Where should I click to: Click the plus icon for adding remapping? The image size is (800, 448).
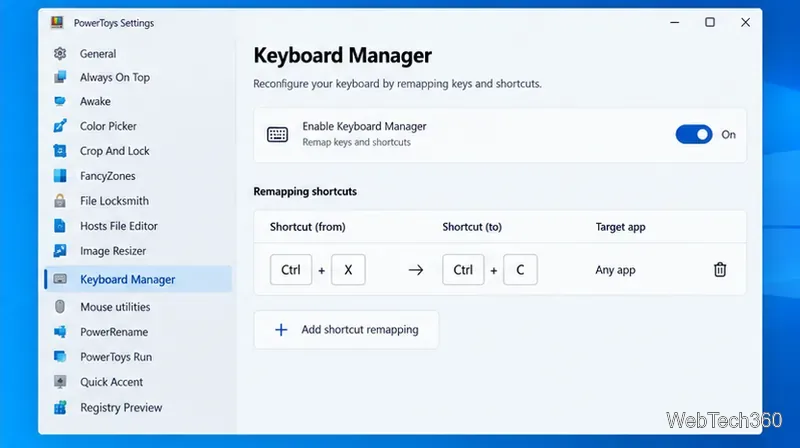click(281, 330)
